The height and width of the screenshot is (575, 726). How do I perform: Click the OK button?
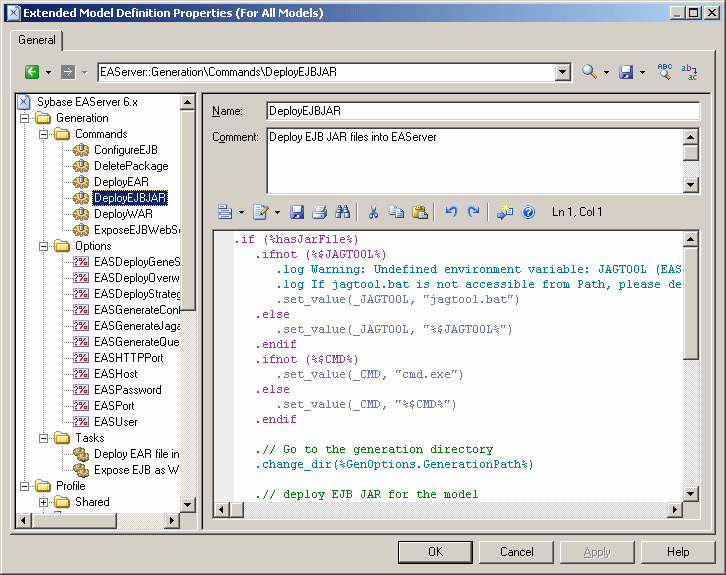[435, 552]
